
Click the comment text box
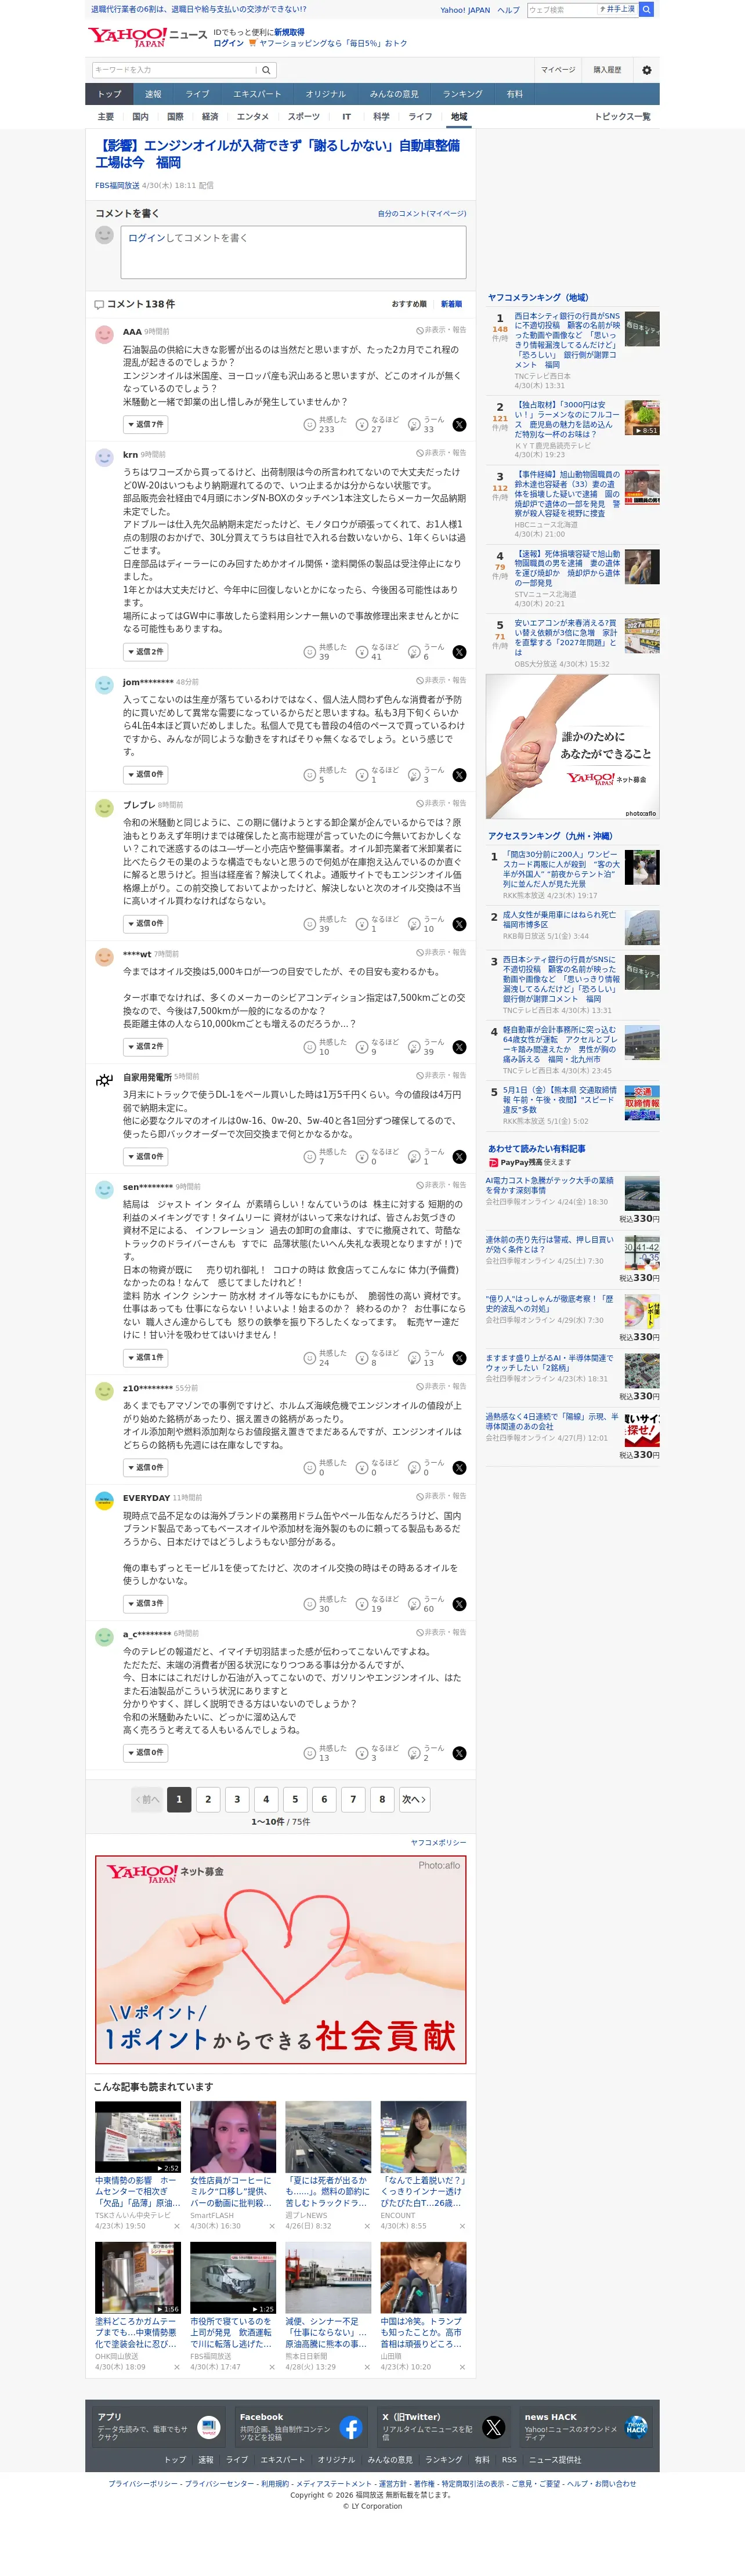293,252
